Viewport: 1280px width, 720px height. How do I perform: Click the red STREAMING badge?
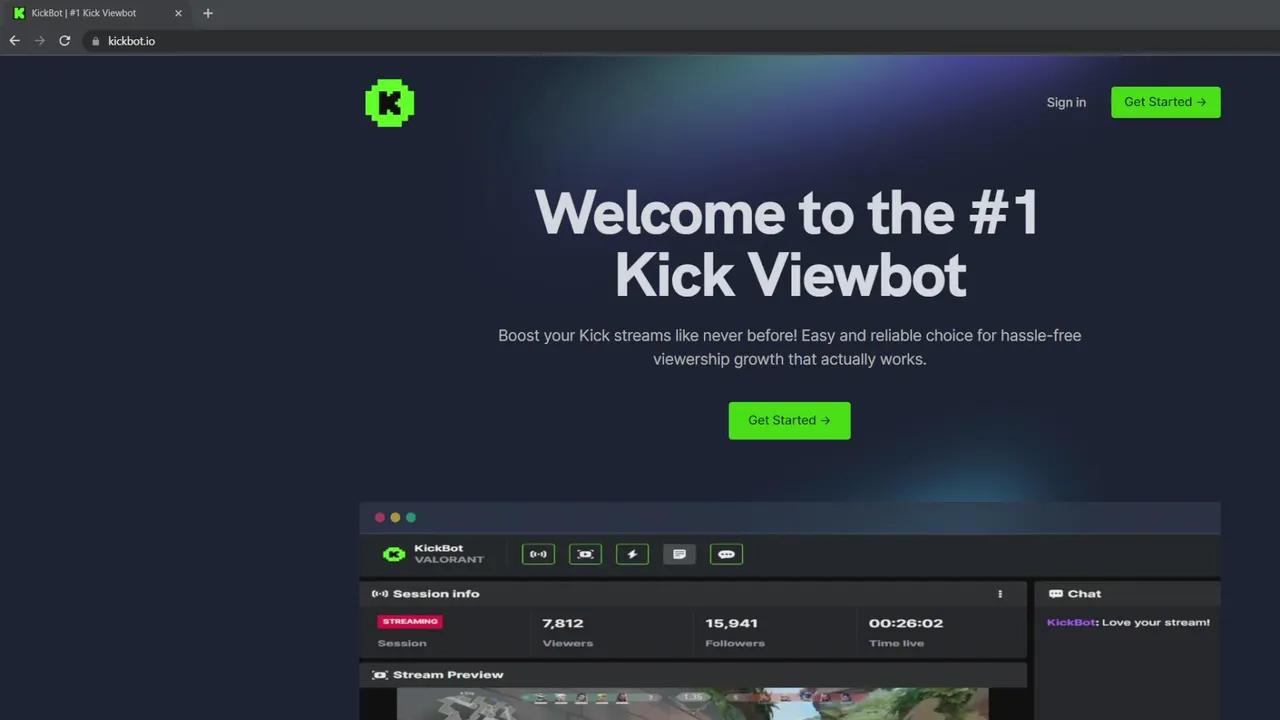click(x=410, y=622)
